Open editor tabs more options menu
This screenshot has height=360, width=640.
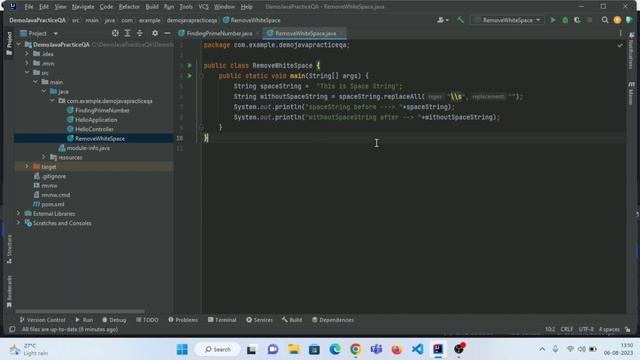pos(620,33)
